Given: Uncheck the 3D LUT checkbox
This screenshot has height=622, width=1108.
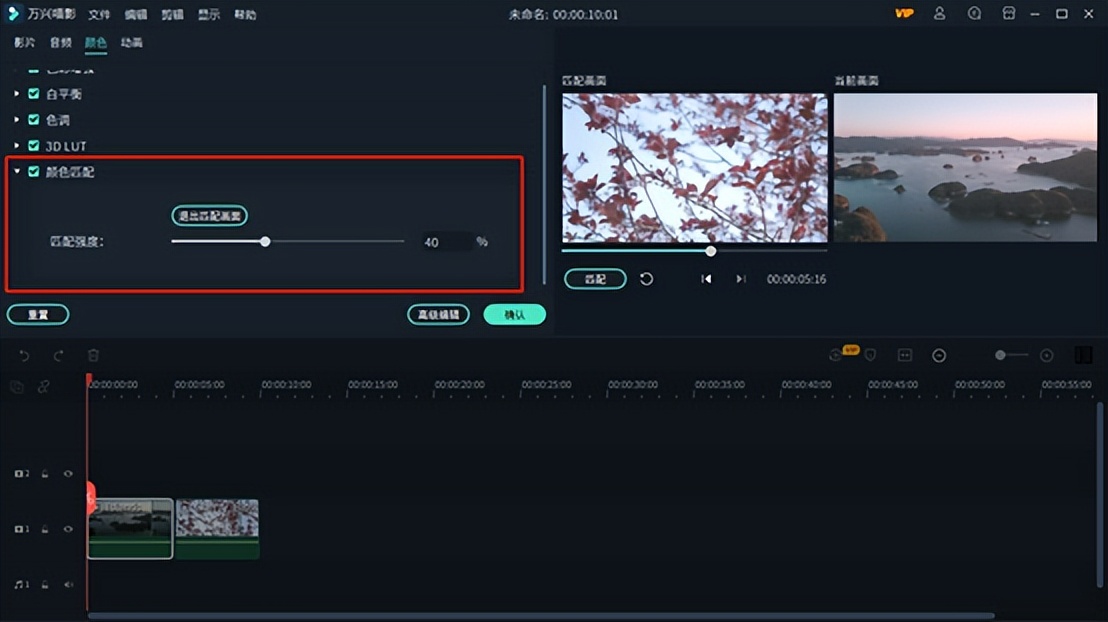Looking at the screenshot, I should coord(33,146).
